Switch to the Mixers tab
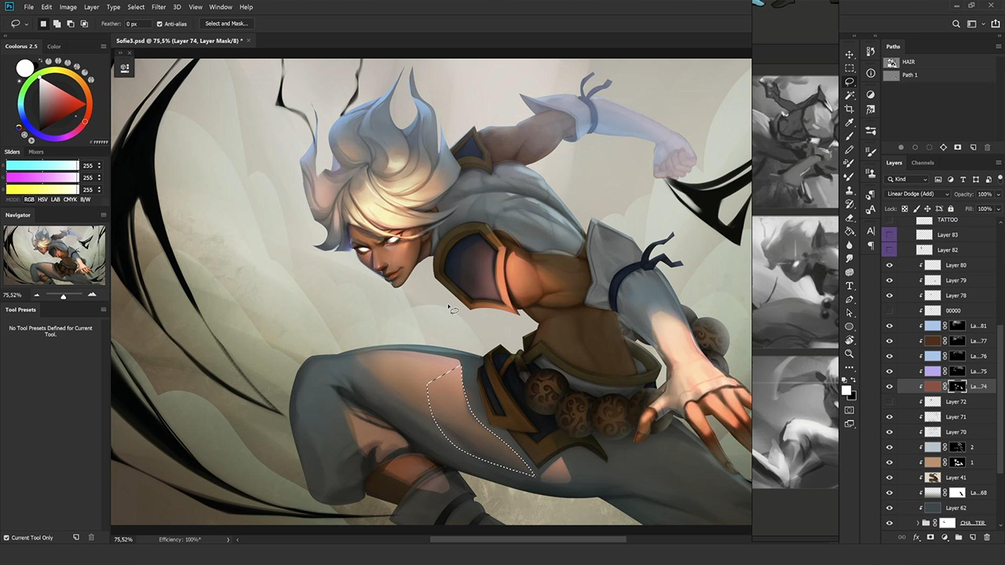Screen dimensions: 1005x565 [36, 152]
